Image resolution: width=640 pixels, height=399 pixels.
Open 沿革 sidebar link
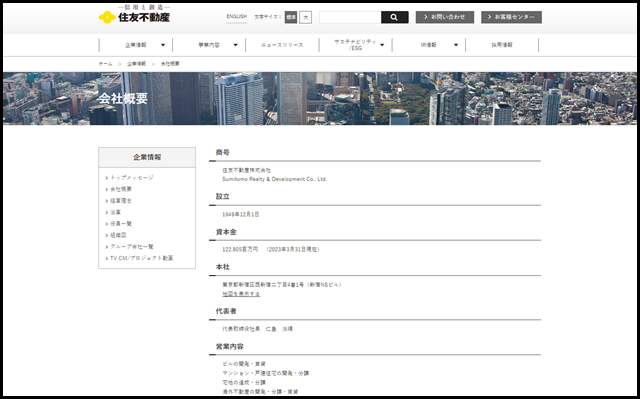click(116, 212)
